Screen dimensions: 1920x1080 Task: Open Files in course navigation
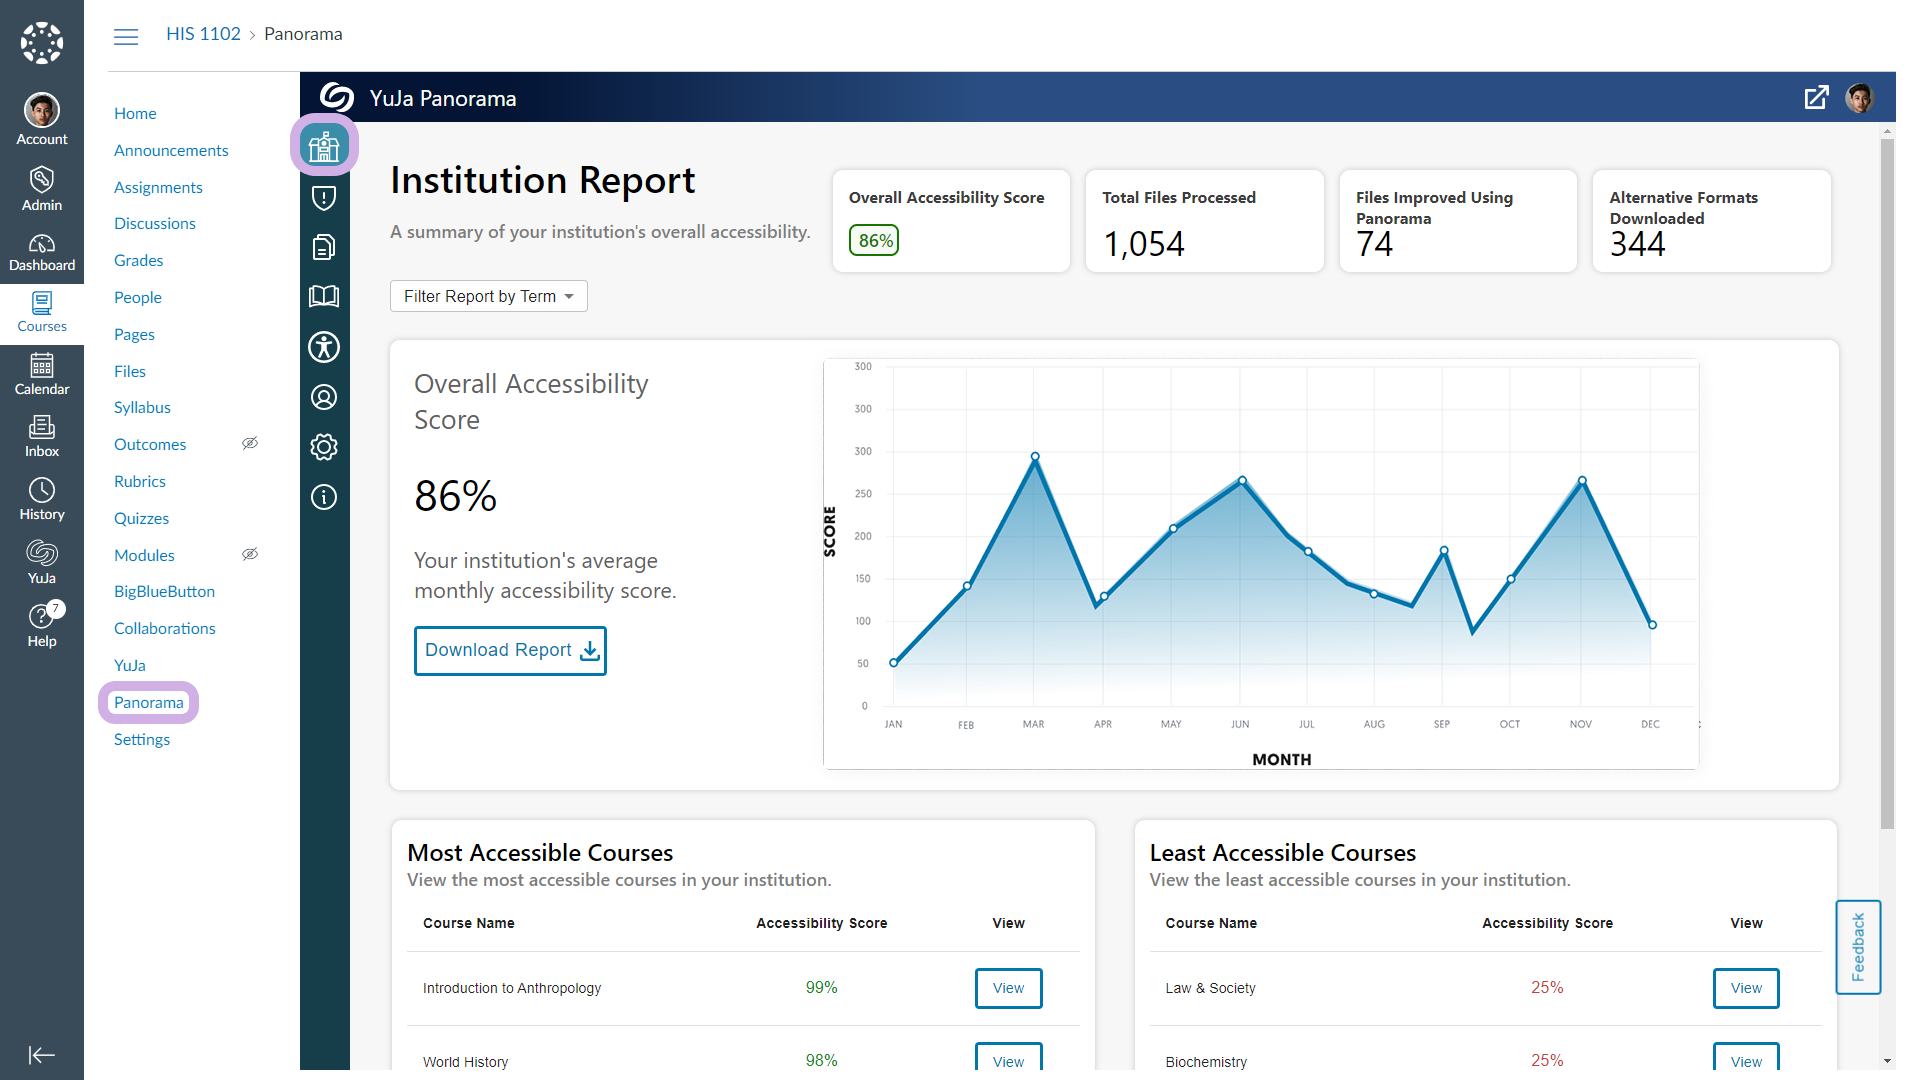pos(130,371)
